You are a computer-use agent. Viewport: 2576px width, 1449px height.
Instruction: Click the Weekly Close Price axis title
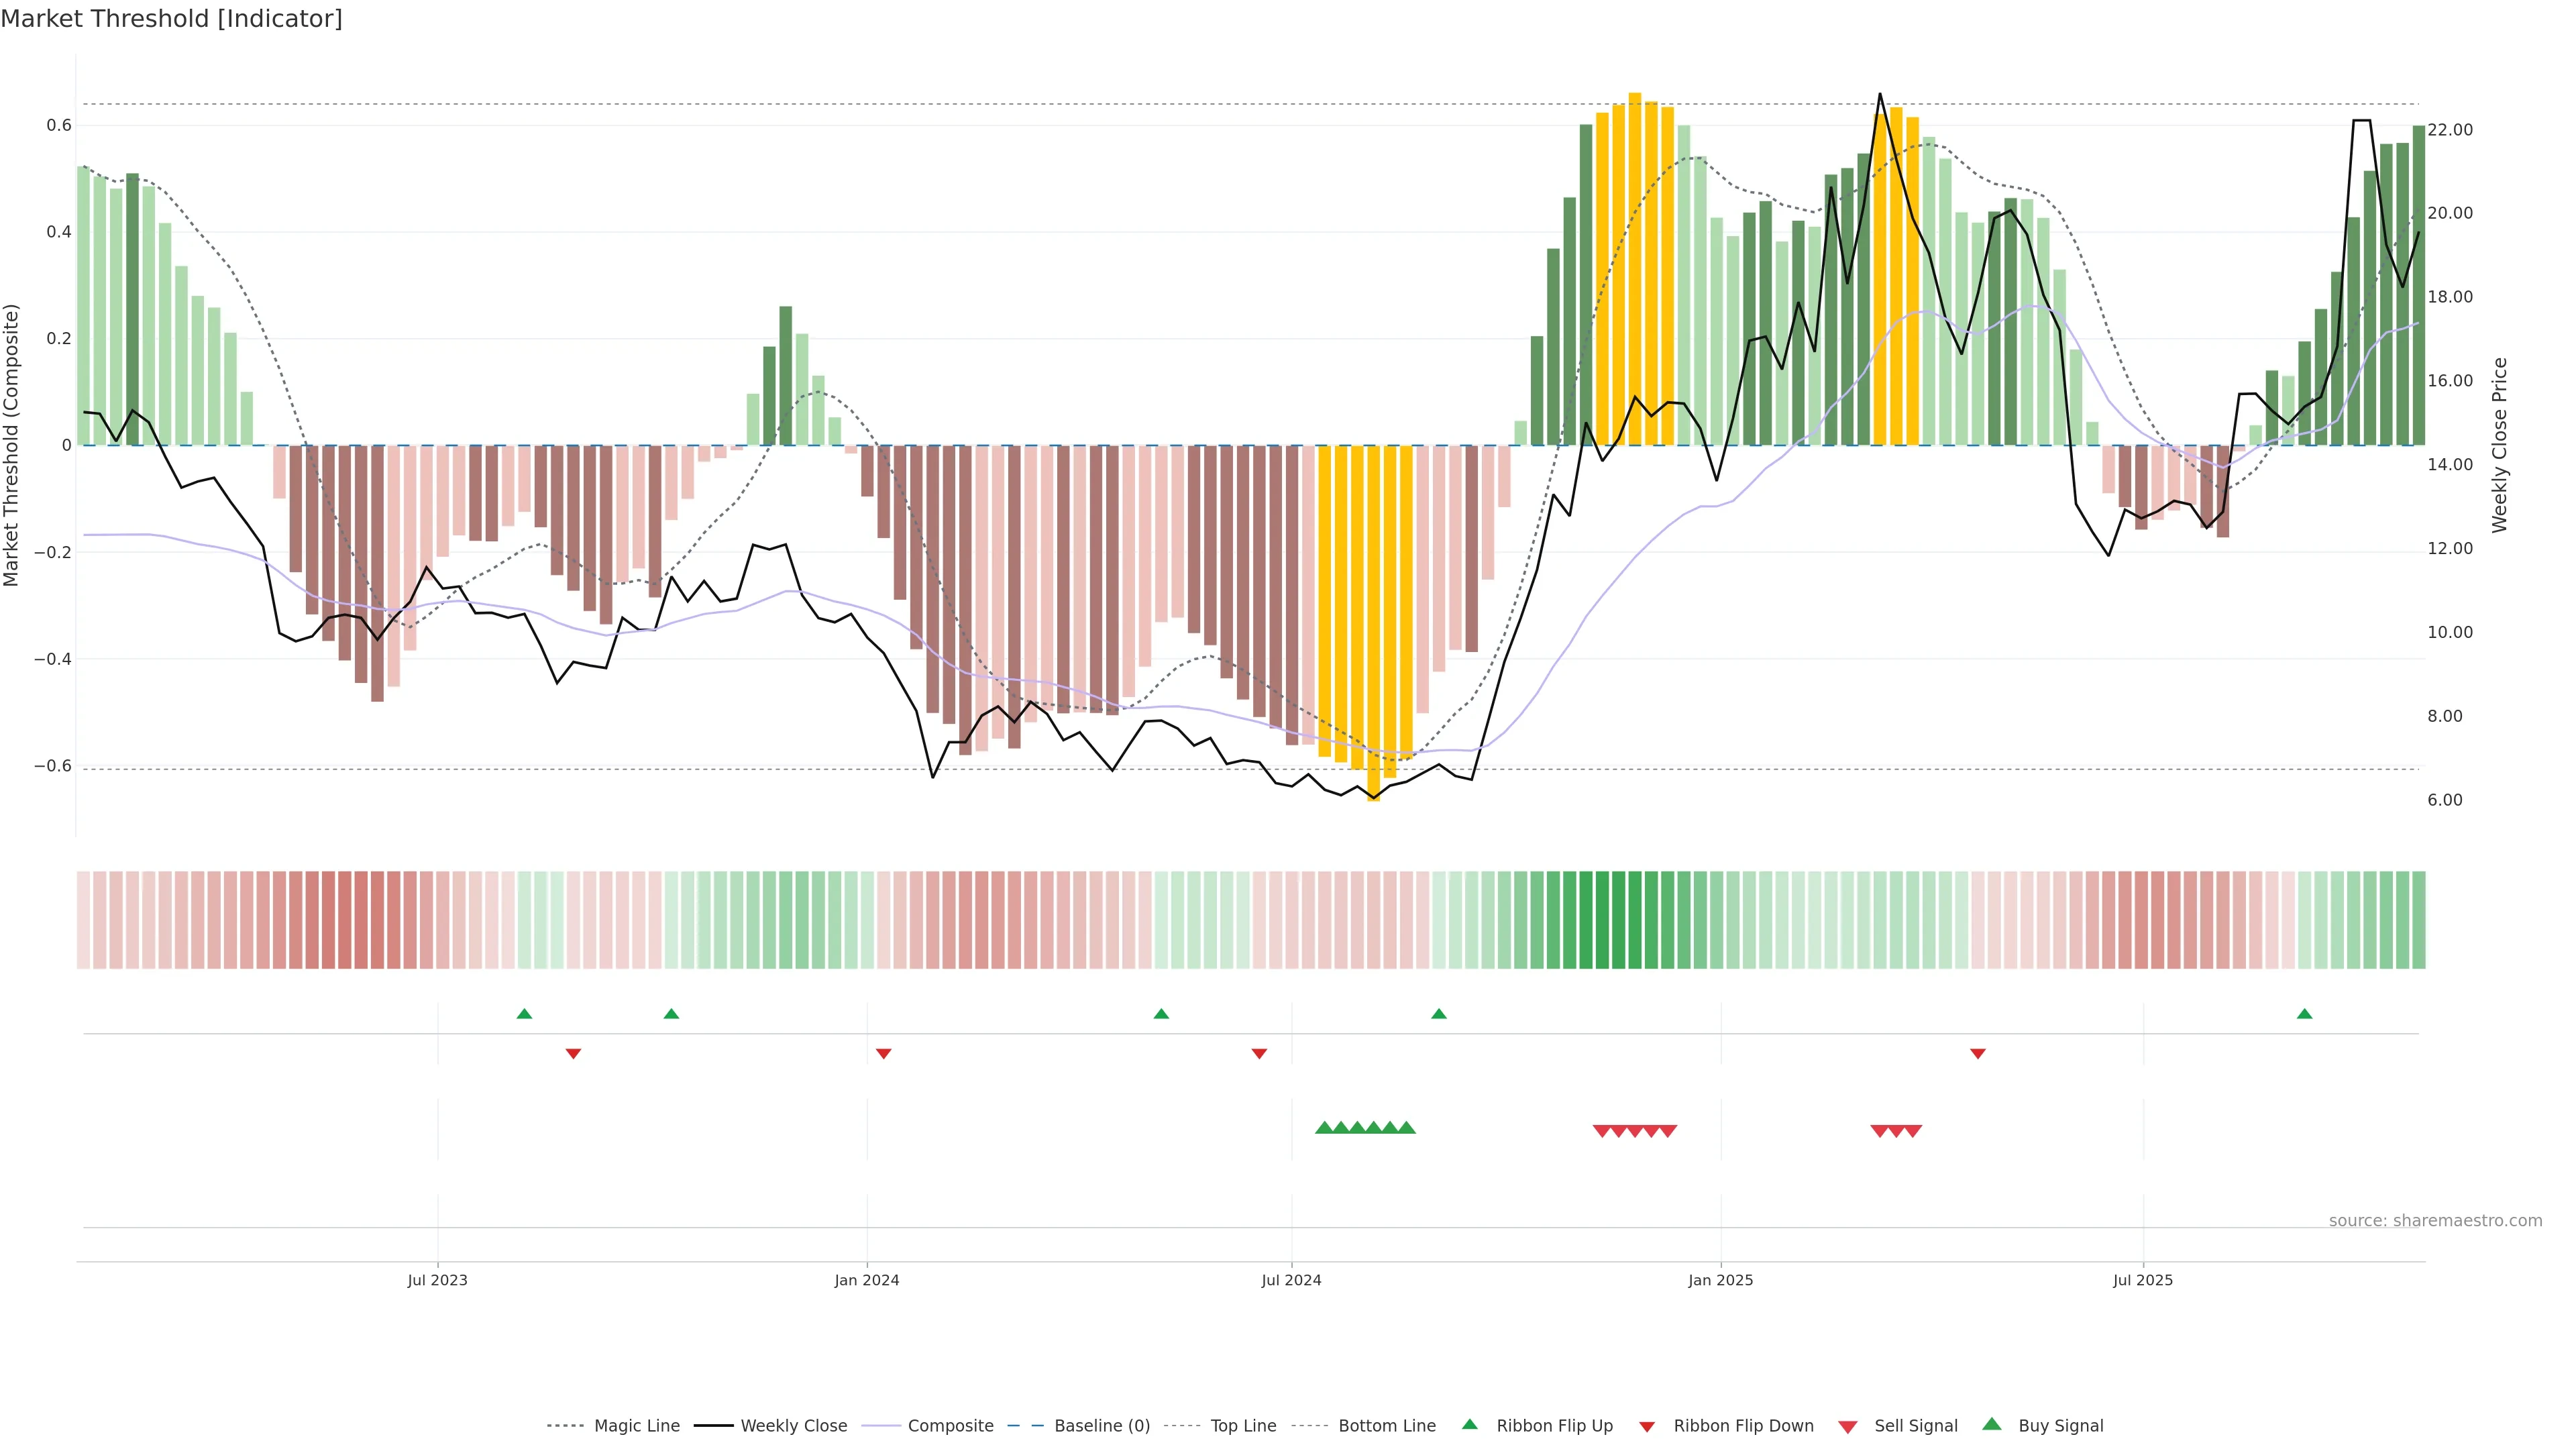pos(2500,445)
